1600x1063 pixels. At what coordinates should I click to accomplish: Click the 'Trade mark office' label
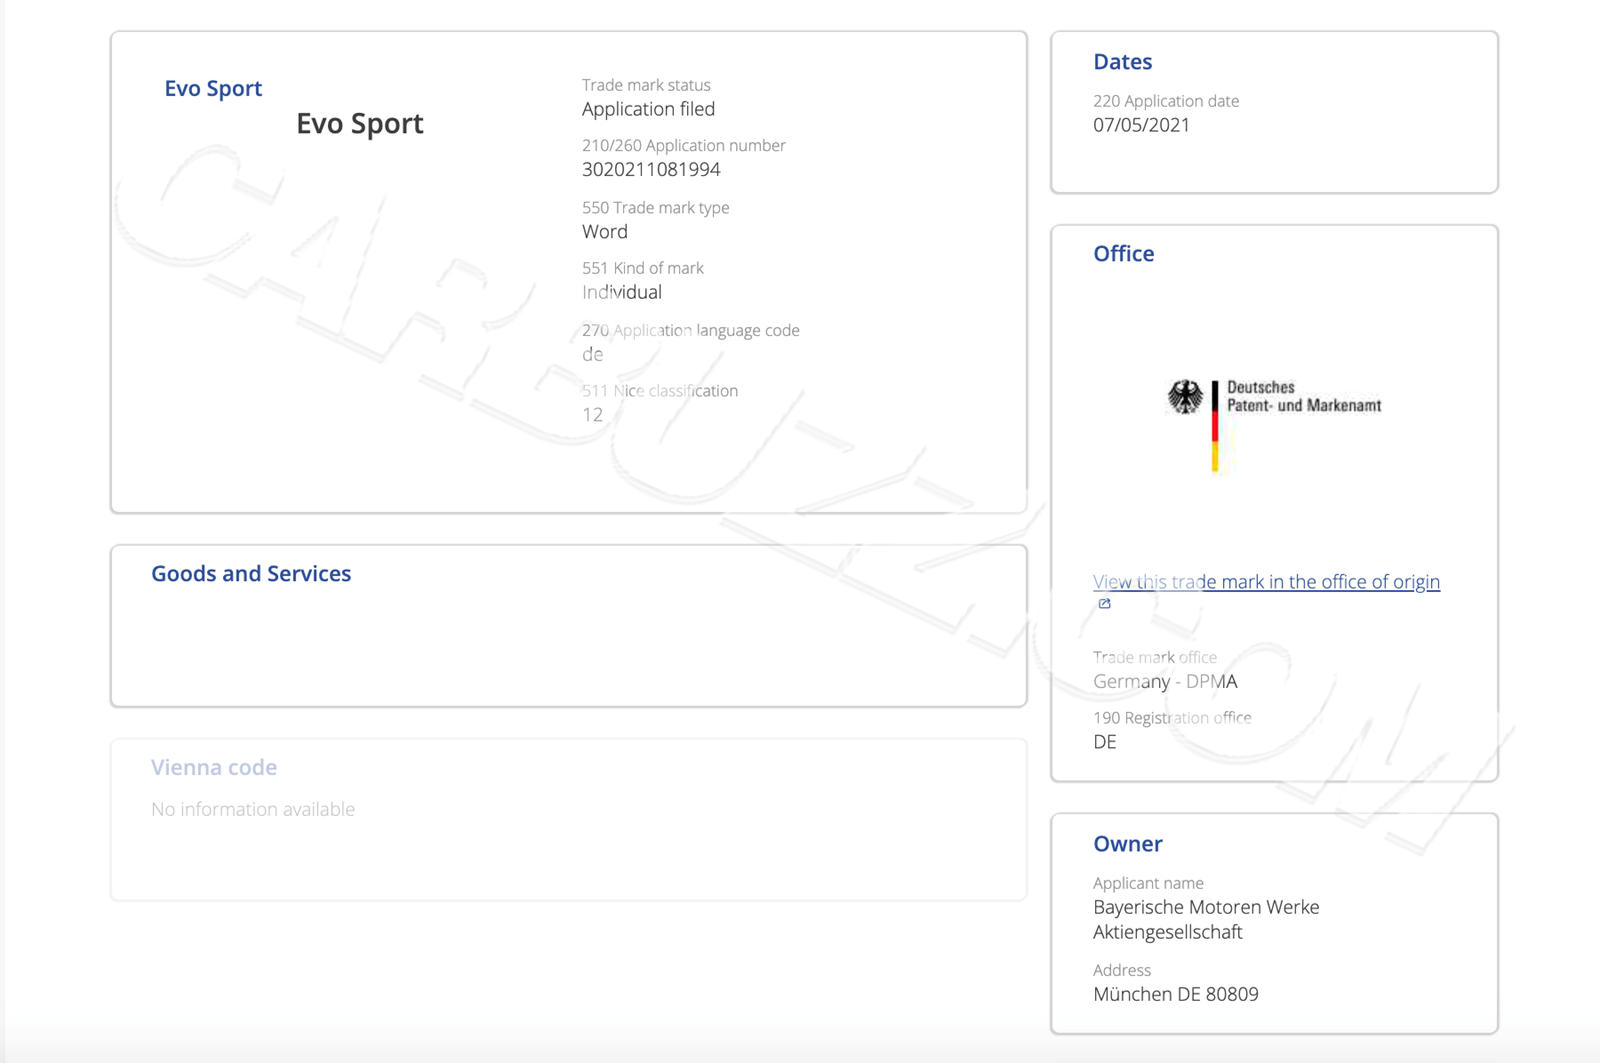click(1155, 657)
